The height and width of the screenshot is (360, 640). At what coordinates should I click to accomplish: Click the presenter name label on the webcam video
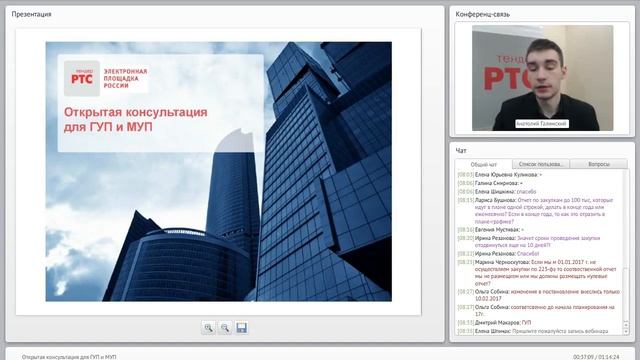(542, 124)
